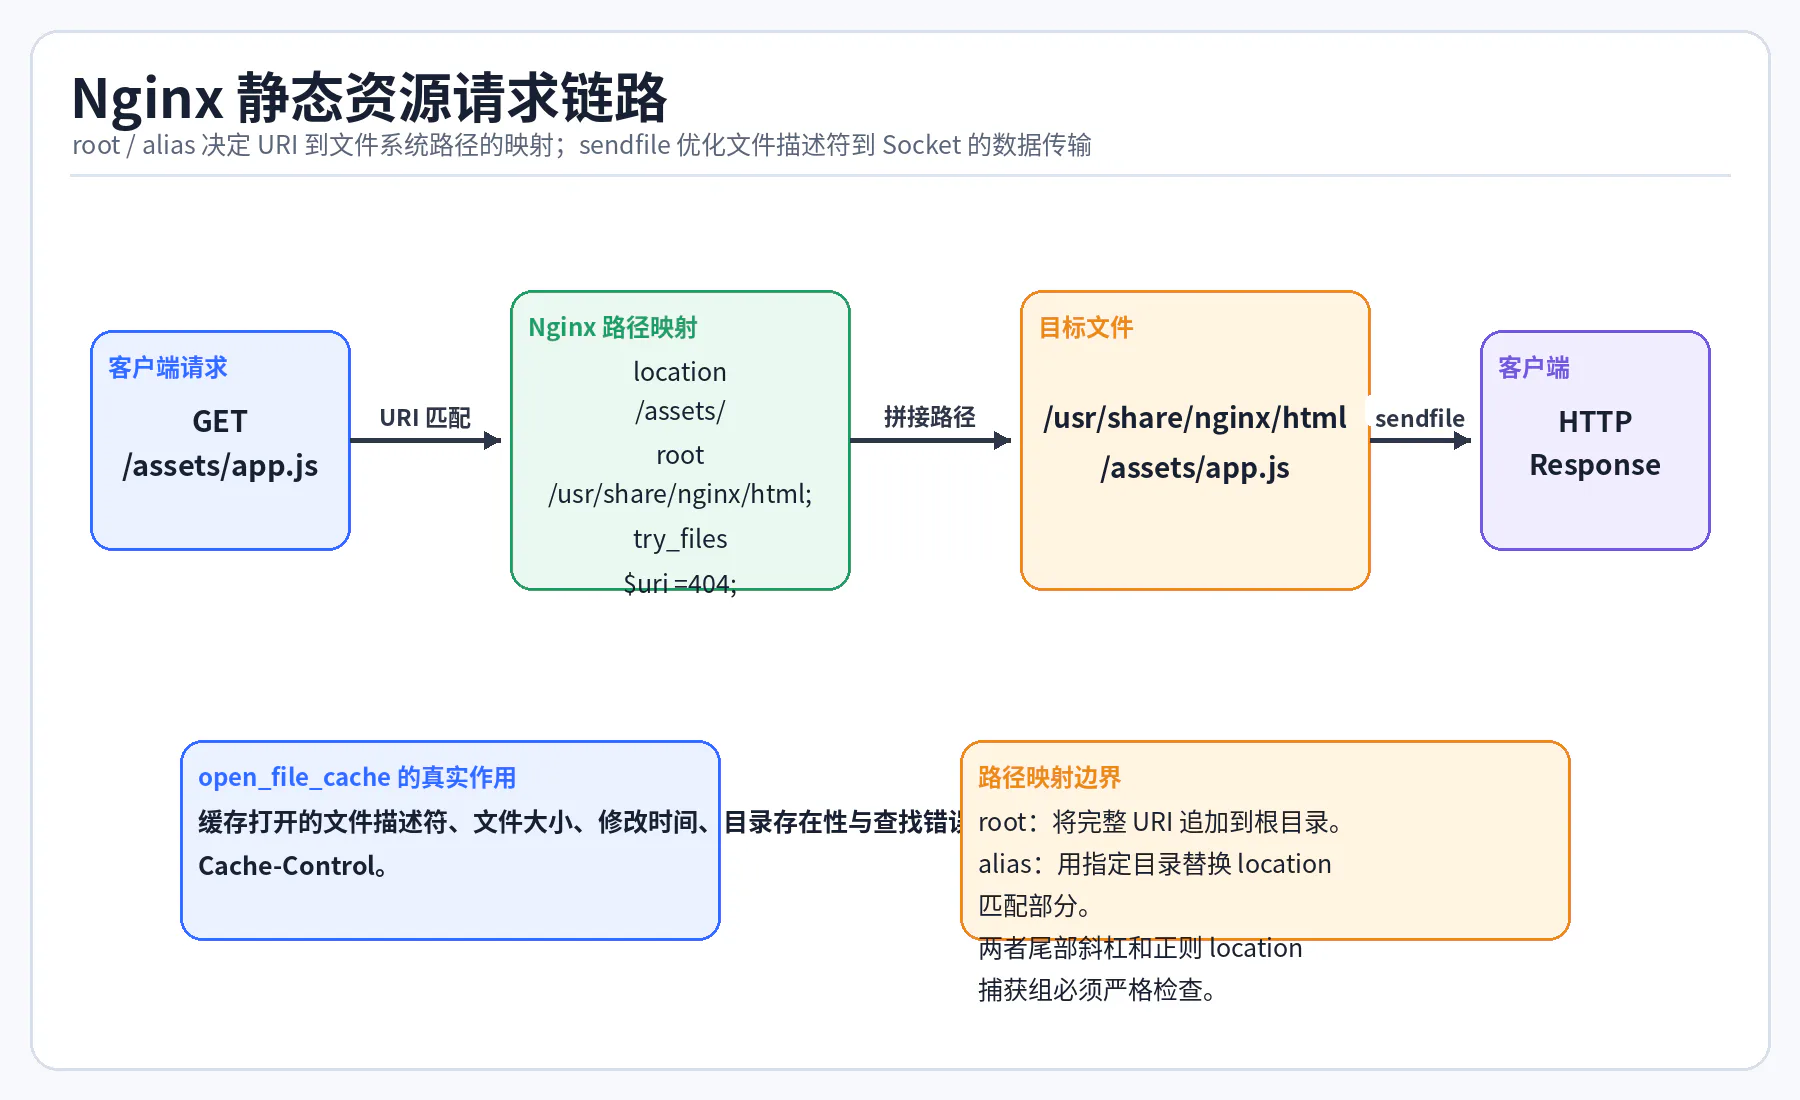Viewport: 1800px width, 1100px height.
Task: Click '/assets/app.js' in the client request box
Action: 220,465
